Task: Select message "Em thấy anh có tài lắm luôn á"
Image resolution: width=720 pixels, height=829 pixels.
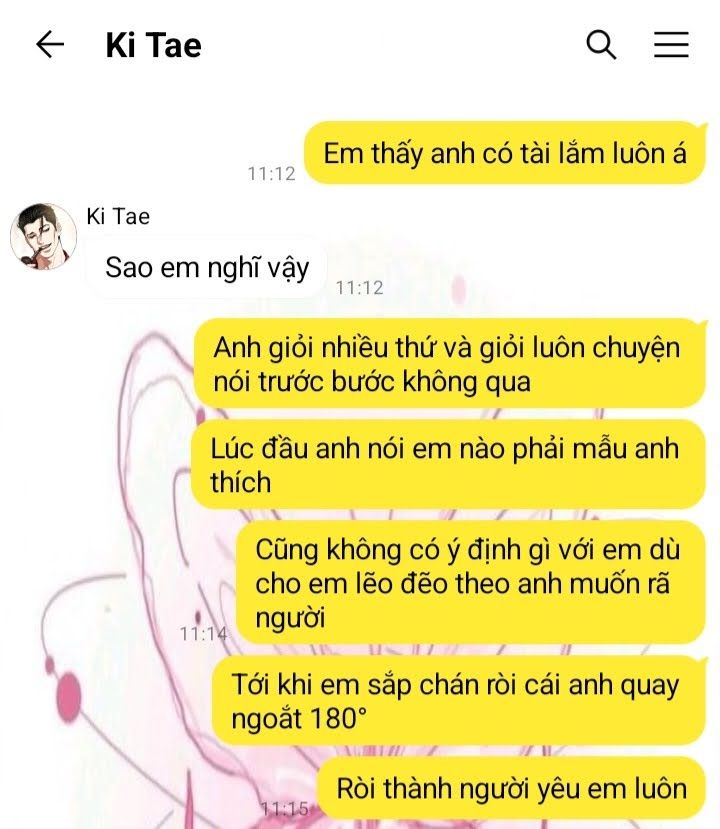Action: pyautogui.click(x=505, y=153)
